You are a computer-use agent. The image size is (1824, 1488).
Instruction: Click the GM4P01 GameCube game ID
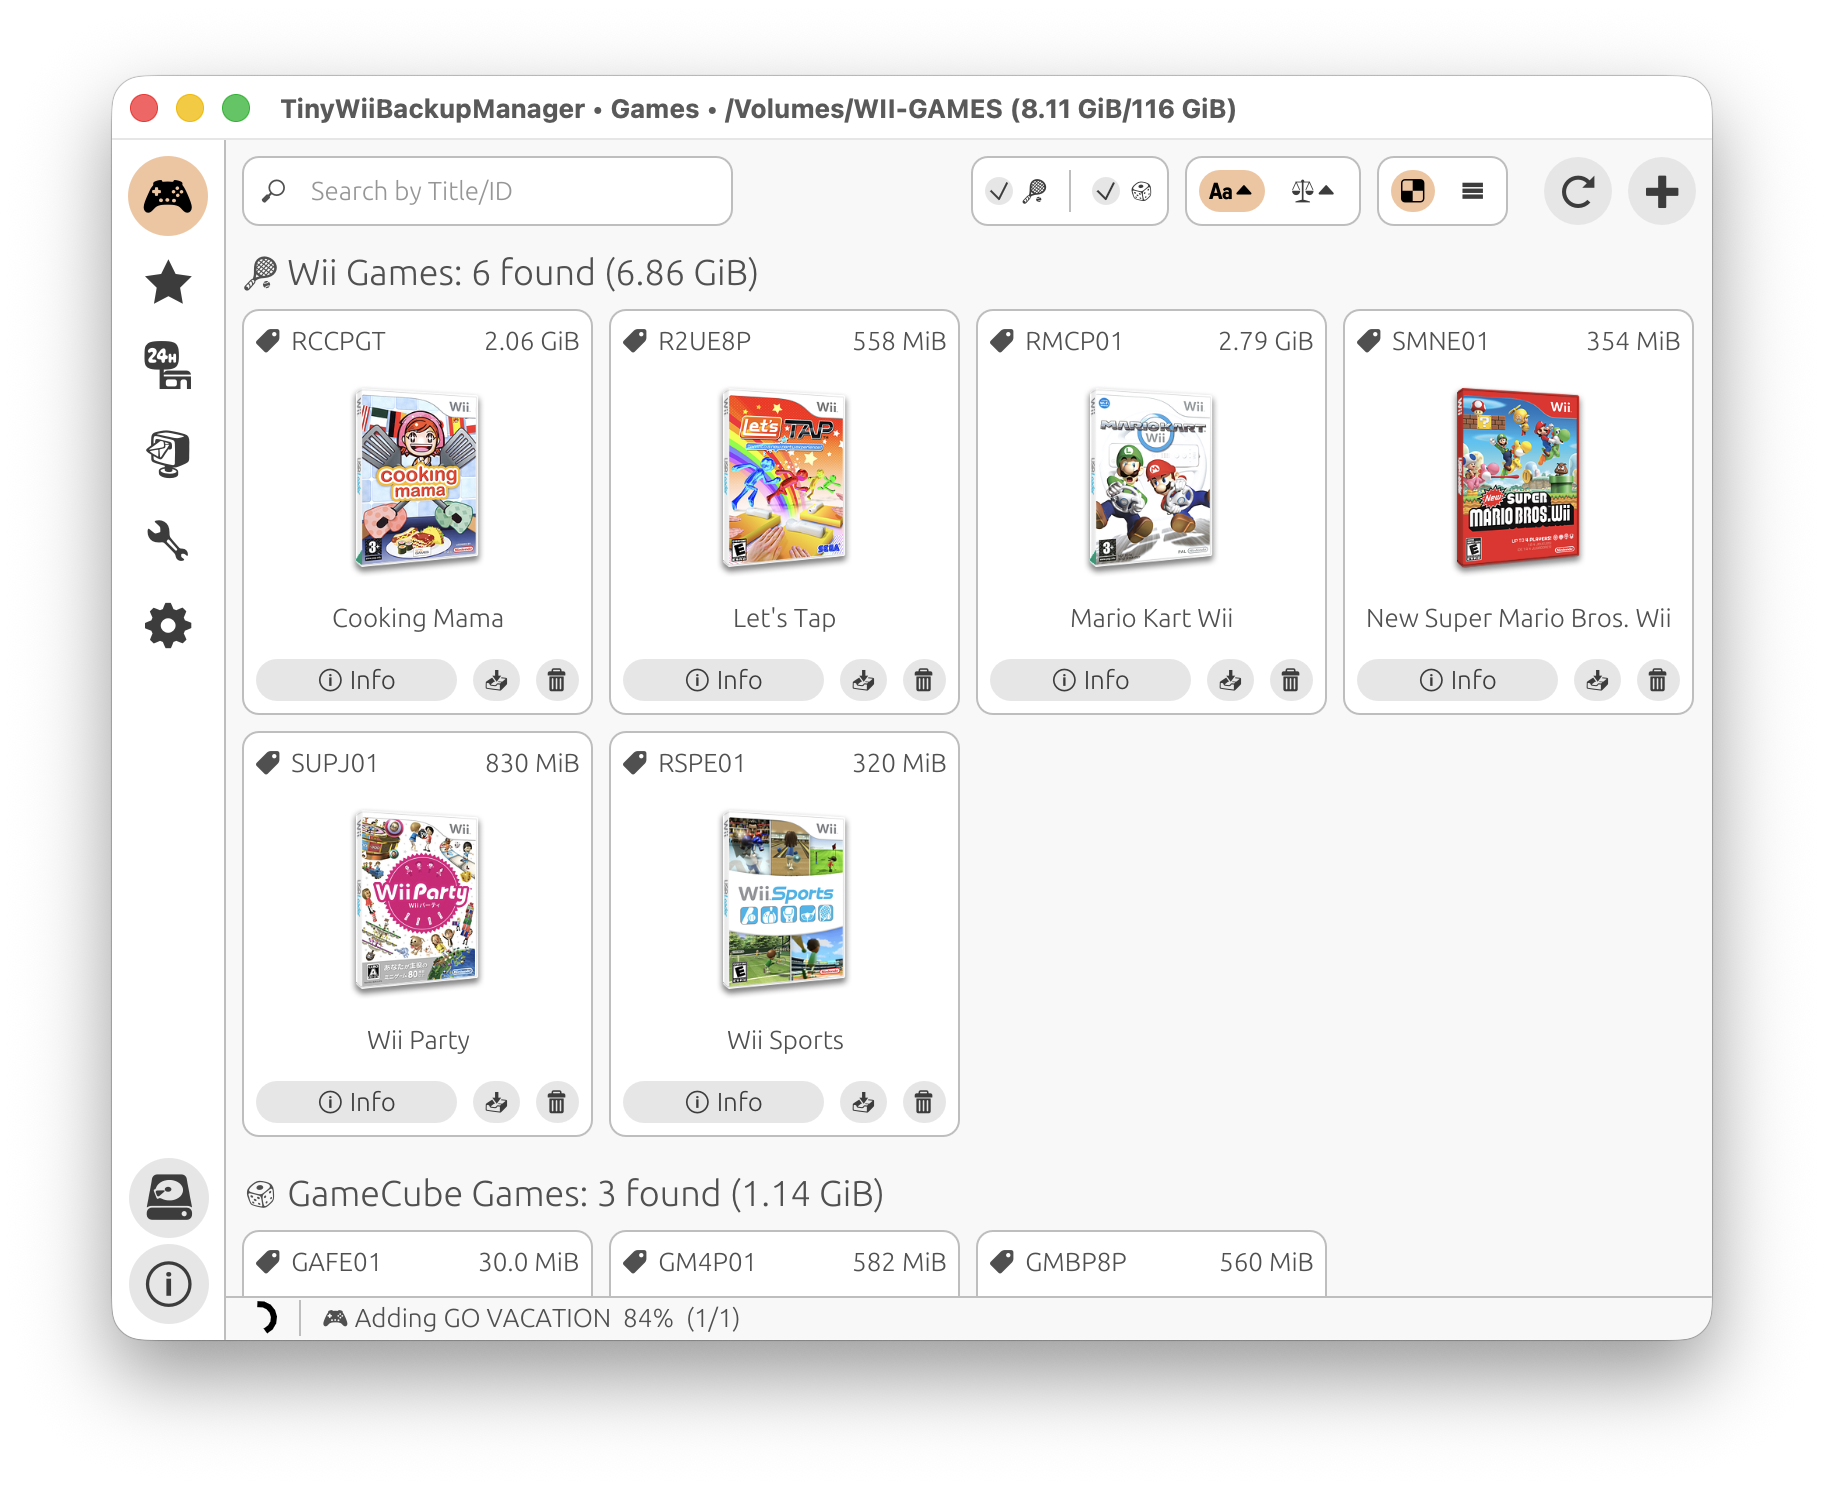[x=690, y=1262]
